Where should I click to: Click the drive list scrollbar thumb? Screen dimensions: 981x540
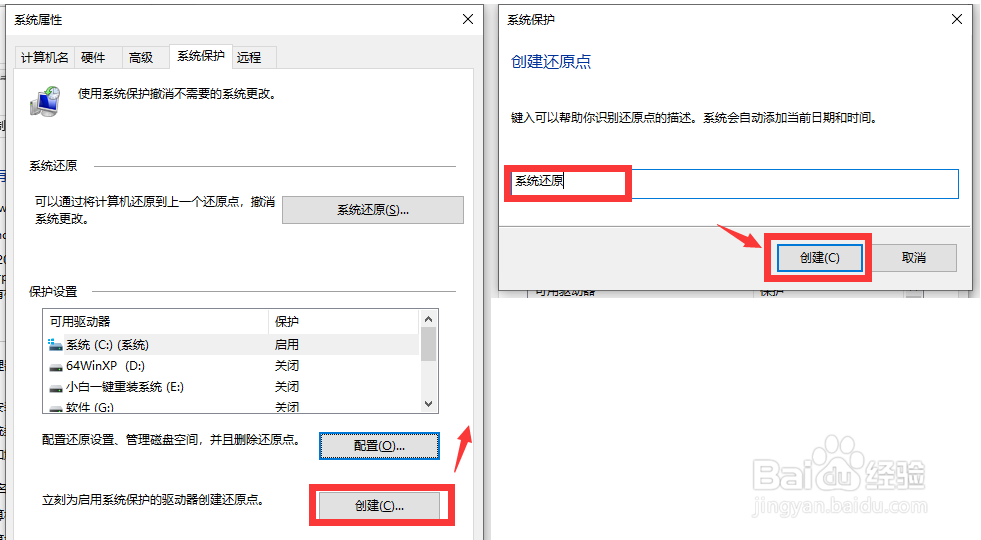(429, 344)
